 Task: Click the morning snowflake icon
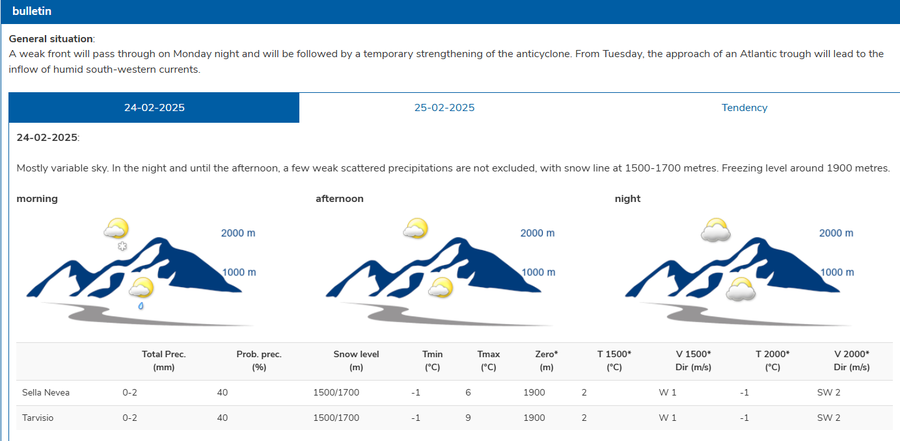(122, 246)
